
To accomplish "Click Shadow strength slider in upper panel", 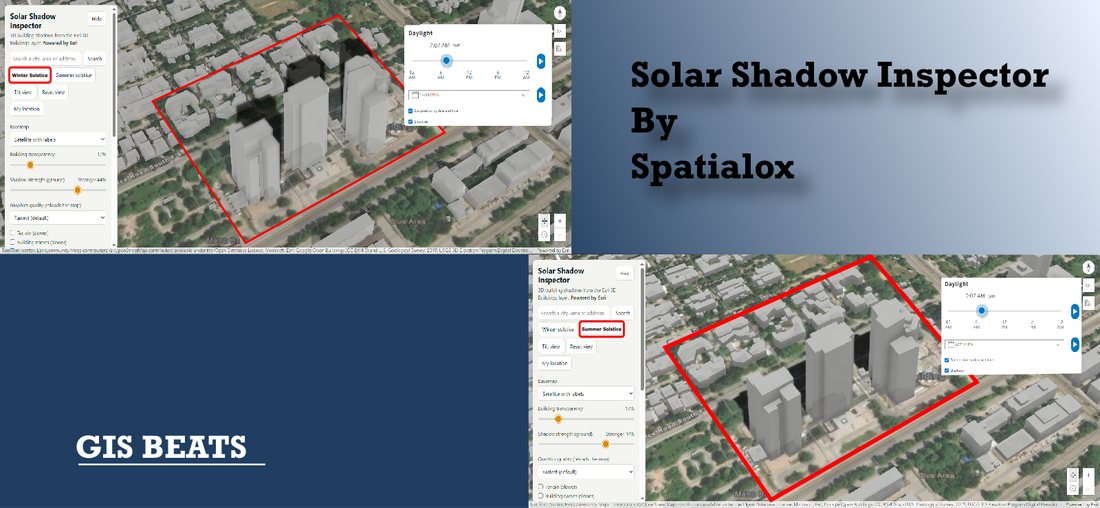I will pos(58,189).
